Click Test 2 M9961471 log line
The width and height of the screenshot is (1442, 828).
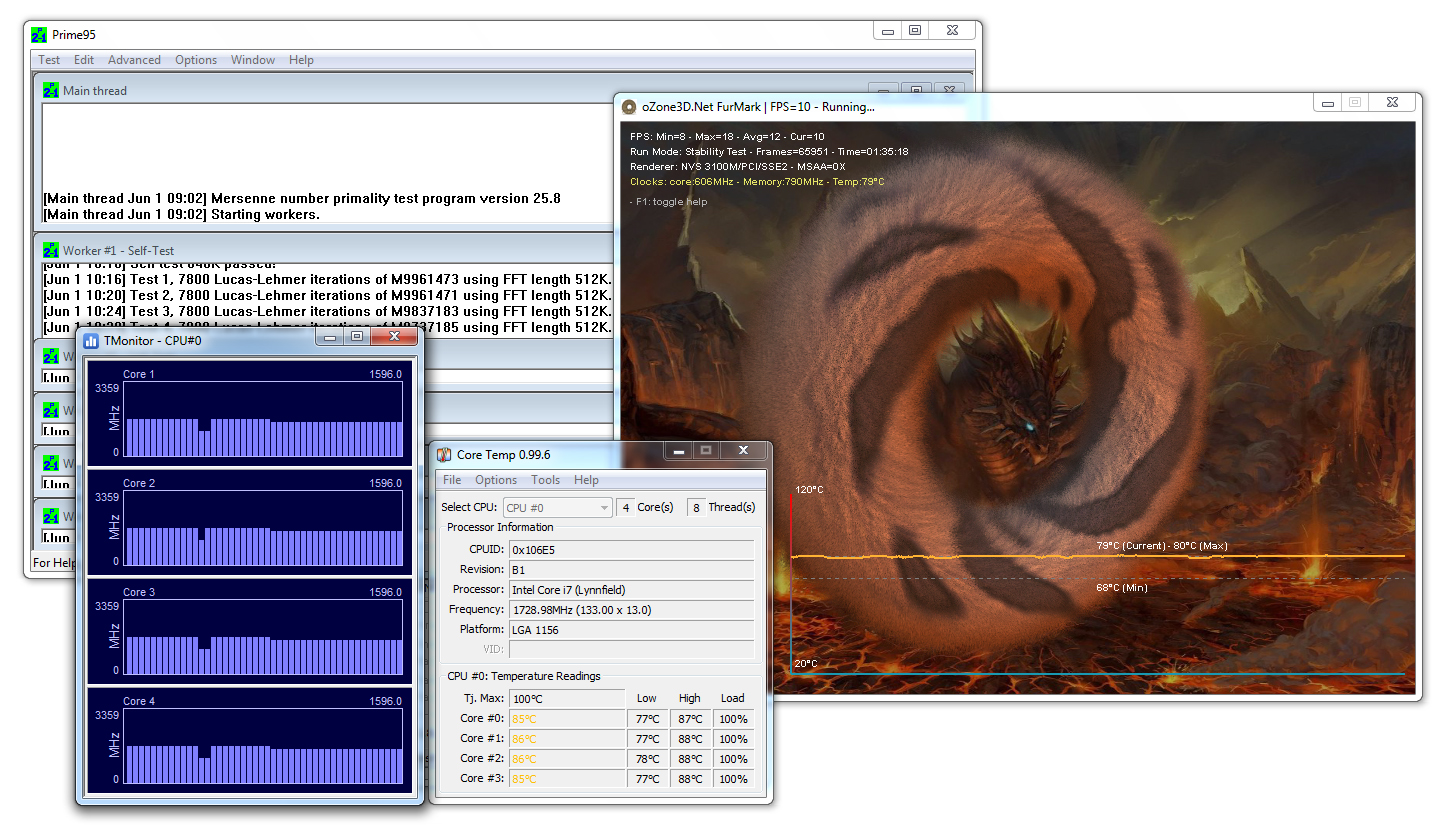click(x=327, y=295)
